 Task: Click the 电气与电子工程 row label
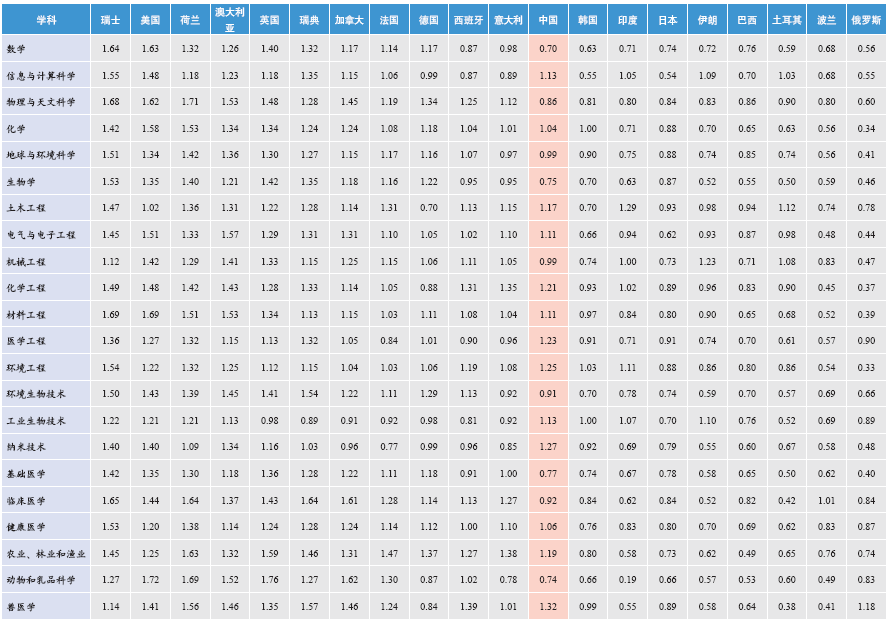click(40, 235)
